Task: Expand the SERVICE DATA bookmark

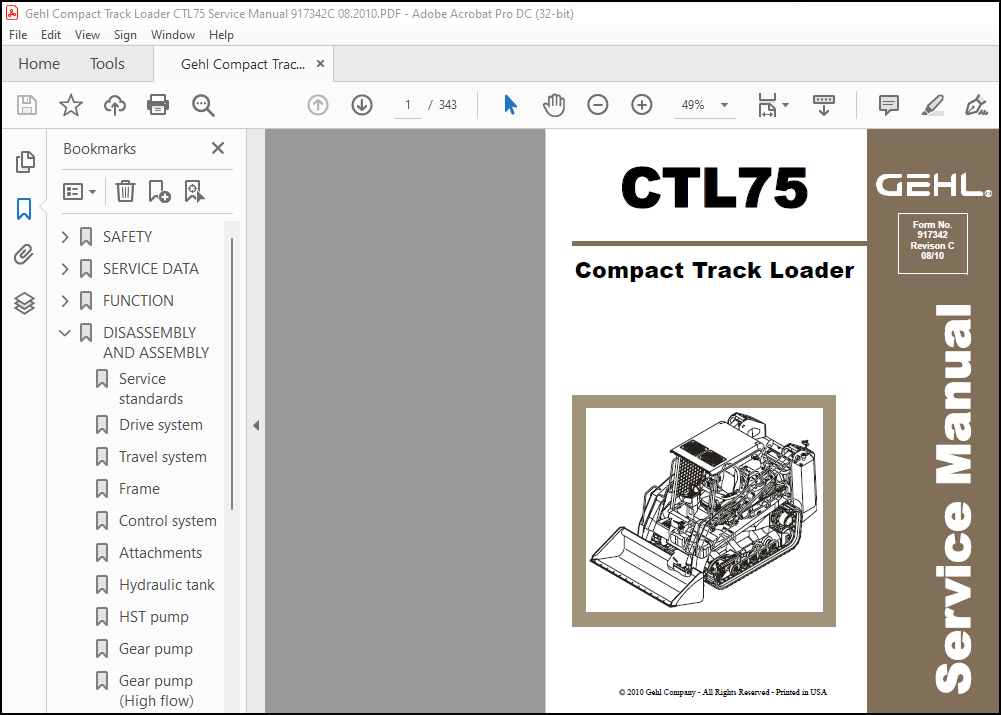Action: 64,269
